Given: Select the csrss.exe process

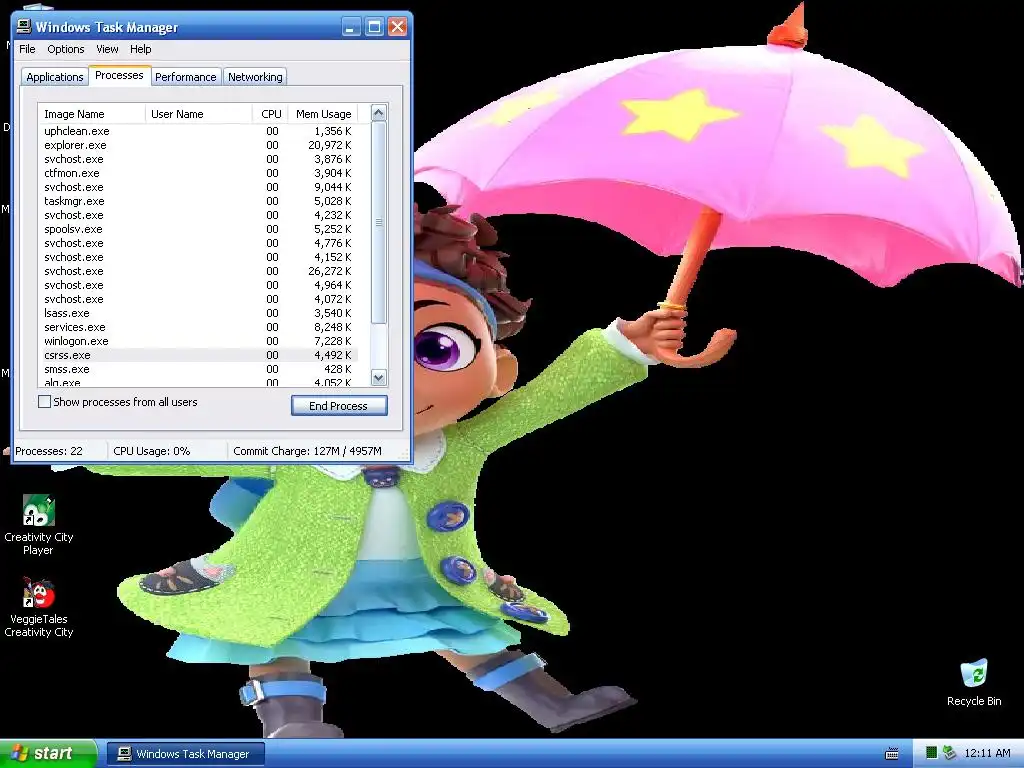Looking at the screenshot, I should (198, 355).
